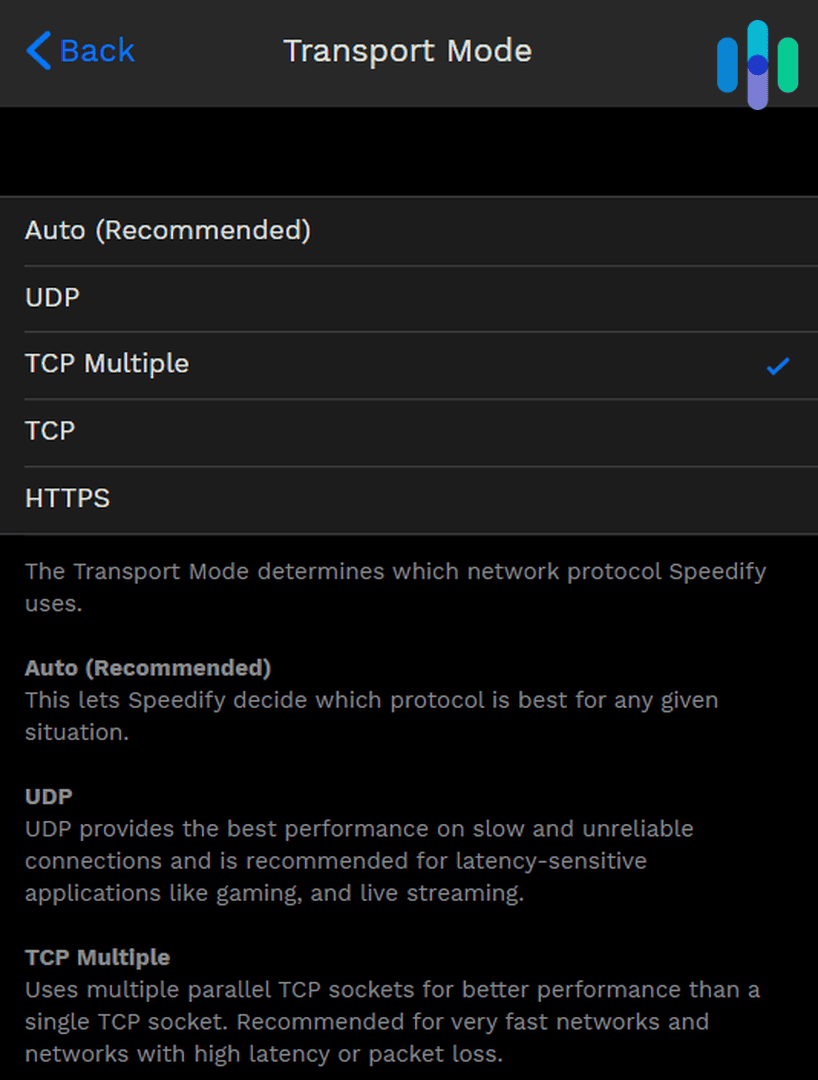
Task: Click the teal left bar of the Speedify logo
Action: [727, 65]
